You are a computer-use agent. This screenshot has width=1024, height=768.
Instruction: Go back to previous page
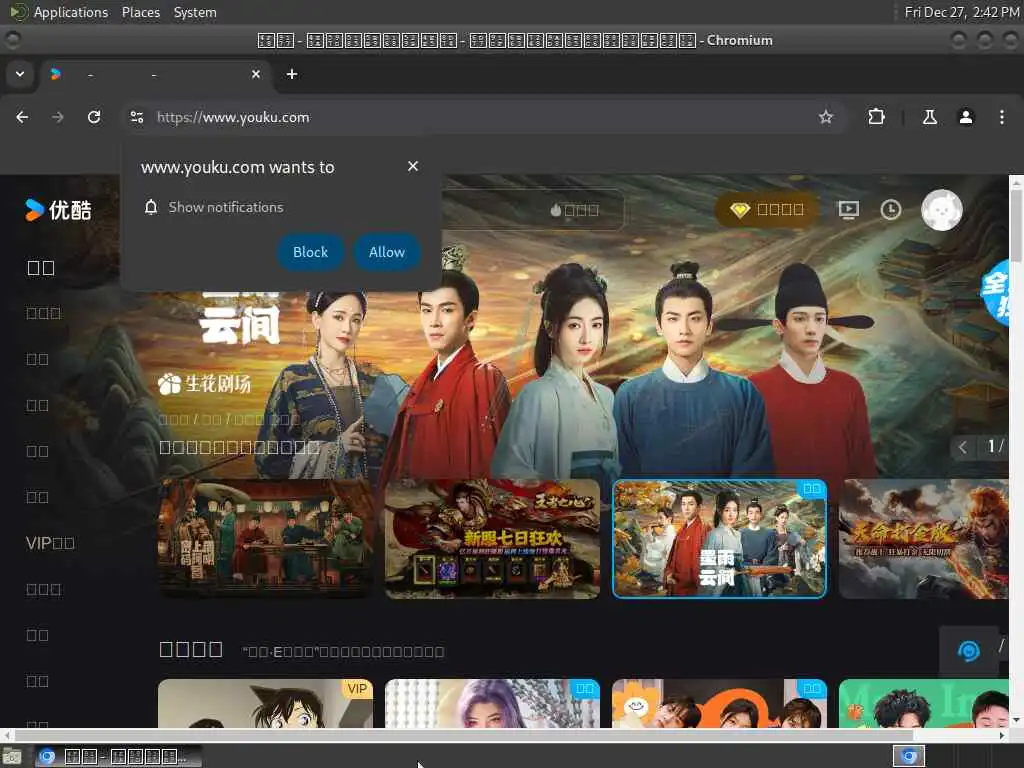pyautogui.click(x=22, y=117)
